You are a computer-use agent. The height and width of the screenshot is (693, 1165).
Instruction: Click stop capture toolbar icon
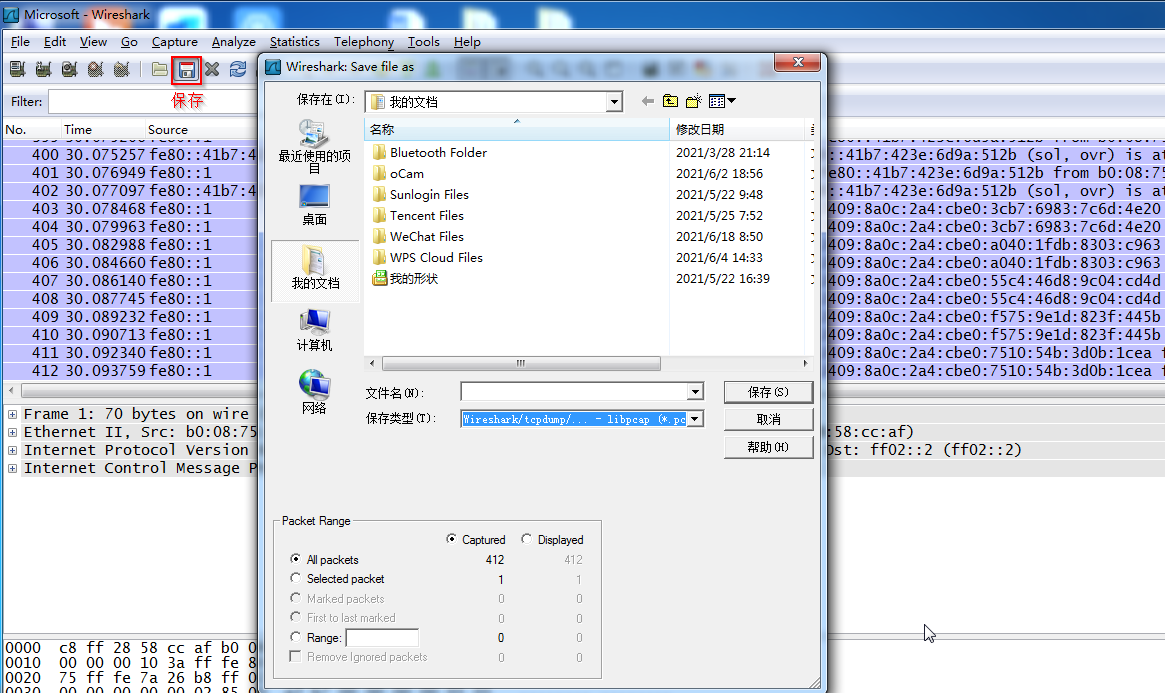(x=96, y=70)
